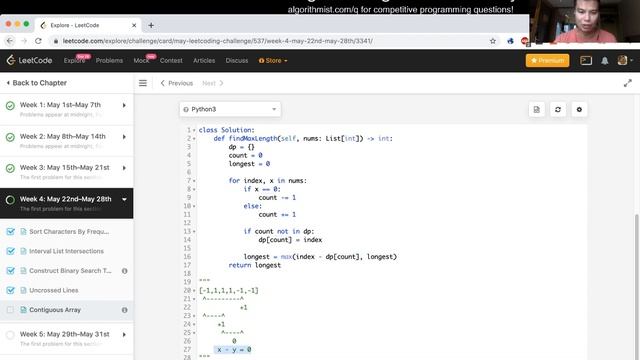The width and height of the screenshot is (640, 360).
Task: Open a new browser tab
Action: coord(151,25)
